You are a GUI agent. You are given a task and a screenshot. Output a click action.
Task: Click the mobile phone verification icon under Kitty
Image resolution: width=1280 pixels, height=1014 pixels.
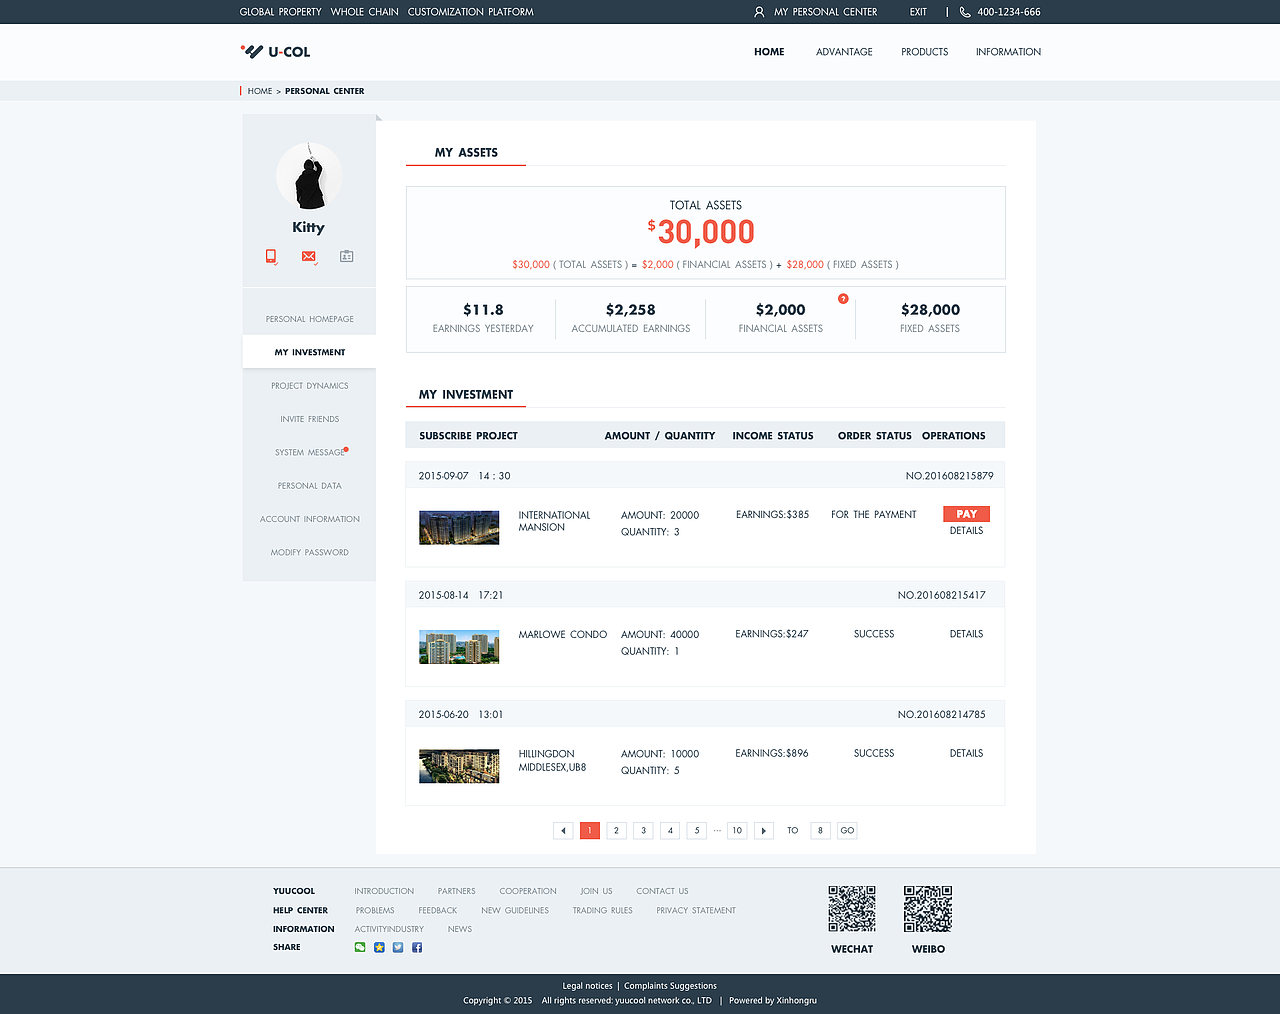pyautogui.click(x=271, y=256)
